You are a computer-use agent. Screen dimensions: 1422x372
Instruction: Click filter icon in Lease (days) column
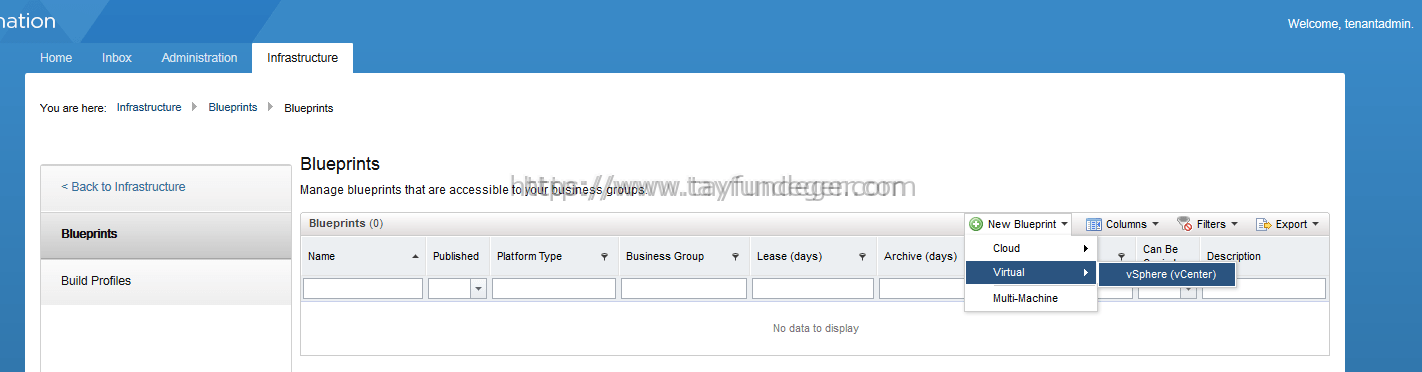862,257
